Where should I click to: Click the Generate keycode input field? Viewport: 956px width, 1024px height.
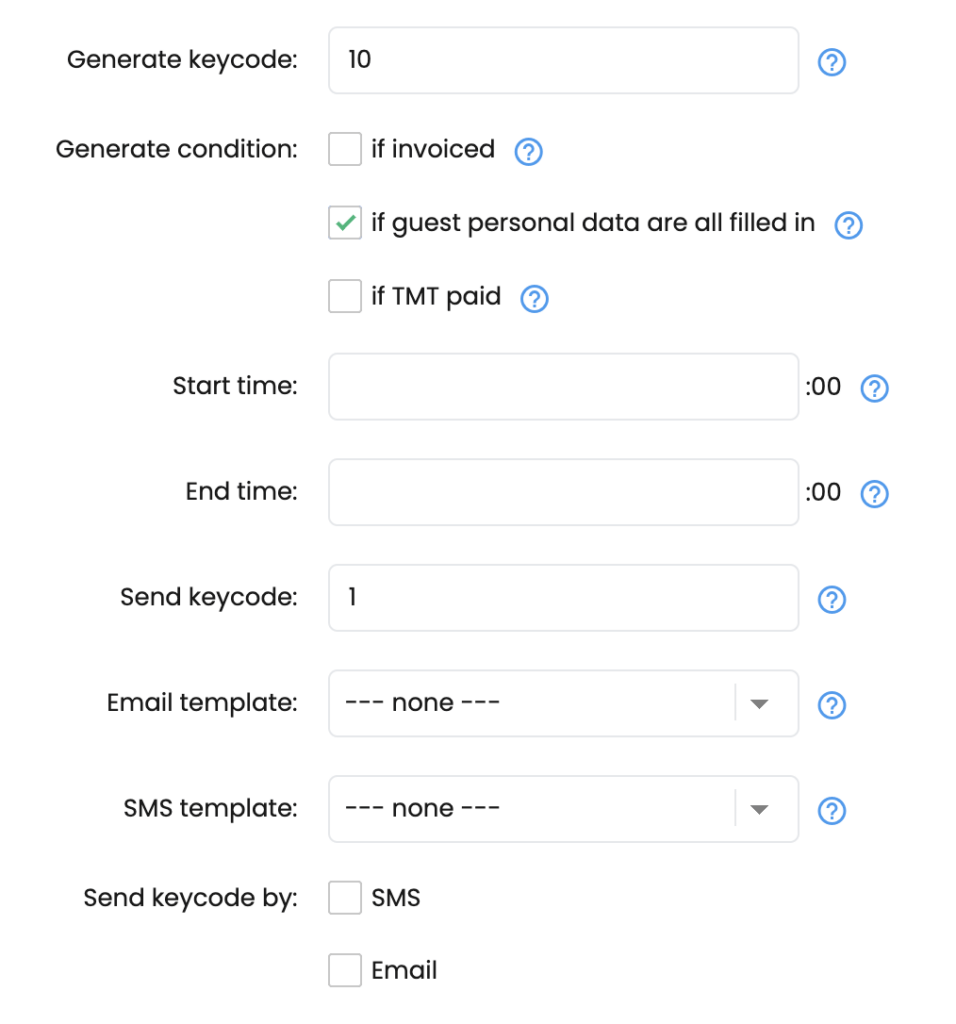point(563,60)
